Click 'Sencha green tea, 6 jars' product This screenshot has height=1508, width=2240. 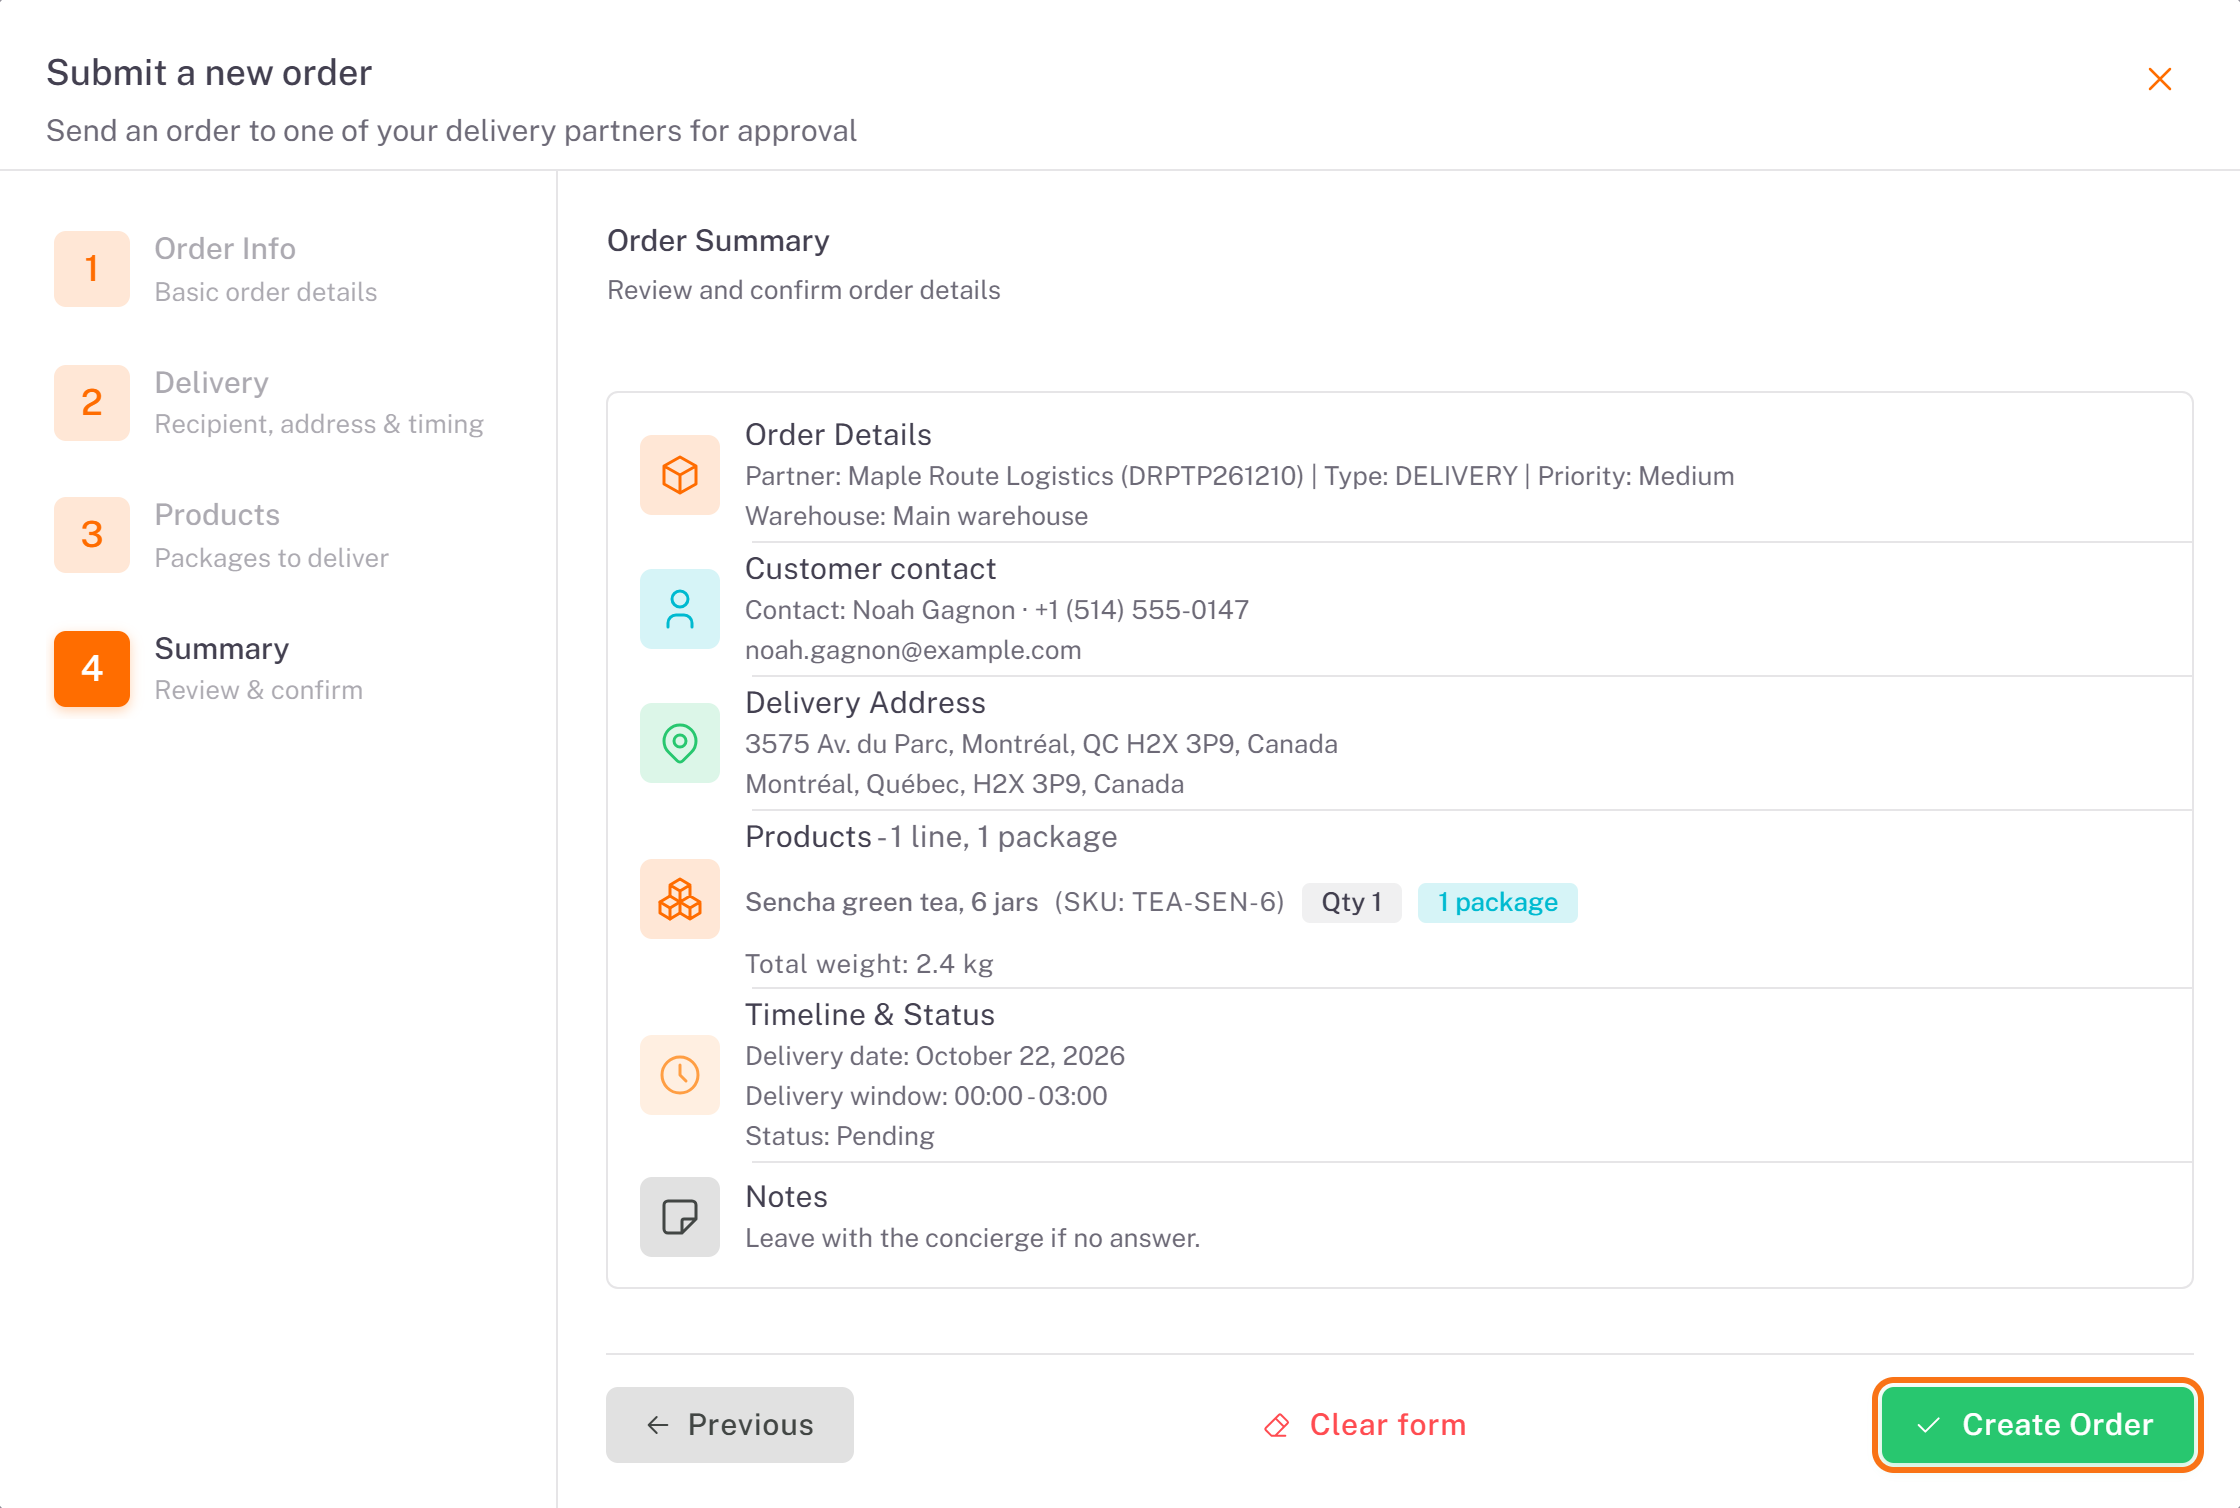[892, 902]
